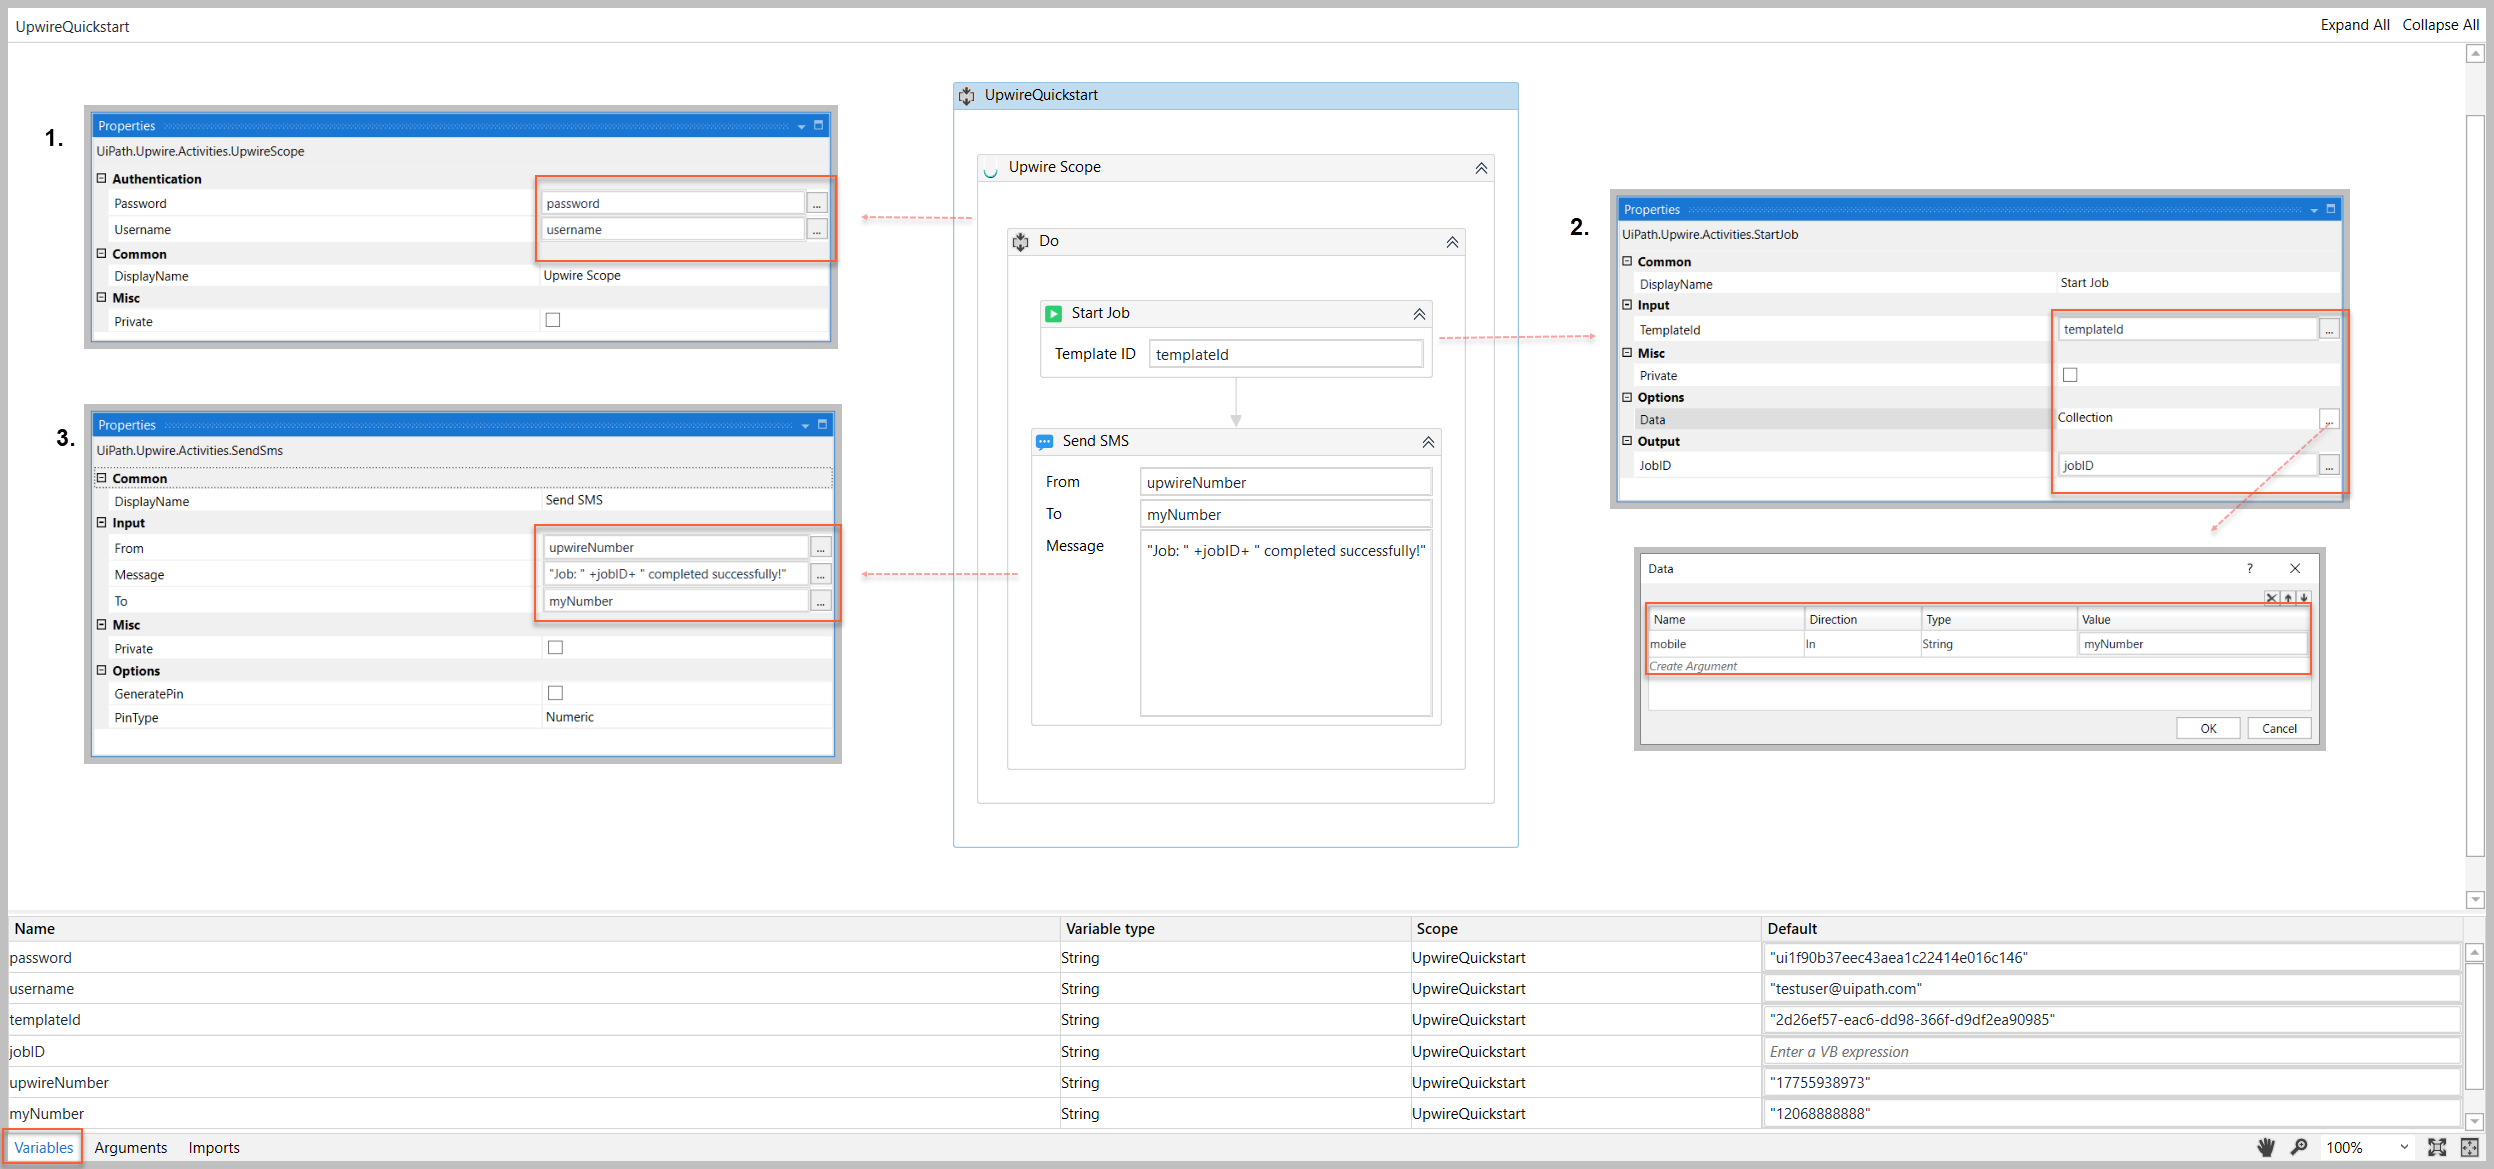Image resolution: width=2494 pixels, height=1169 pixels.
Task: Open ellipsis editor for SendSms To property
Action: [x=820, y=601]
